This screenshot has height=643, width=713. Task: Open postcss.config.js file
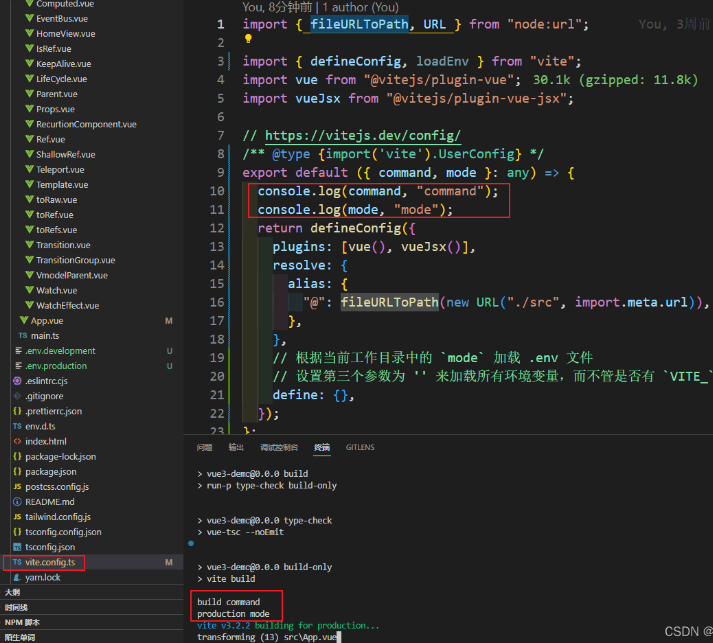57,487
